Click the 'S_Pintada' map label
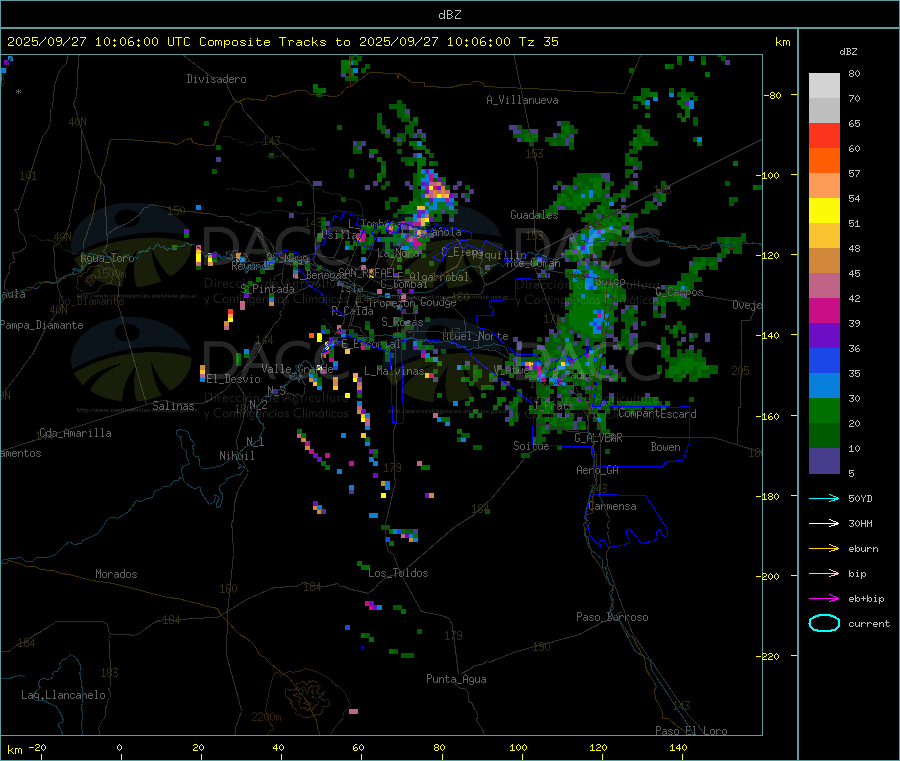The height and width of the screenshot is (761, 900). 267,289
